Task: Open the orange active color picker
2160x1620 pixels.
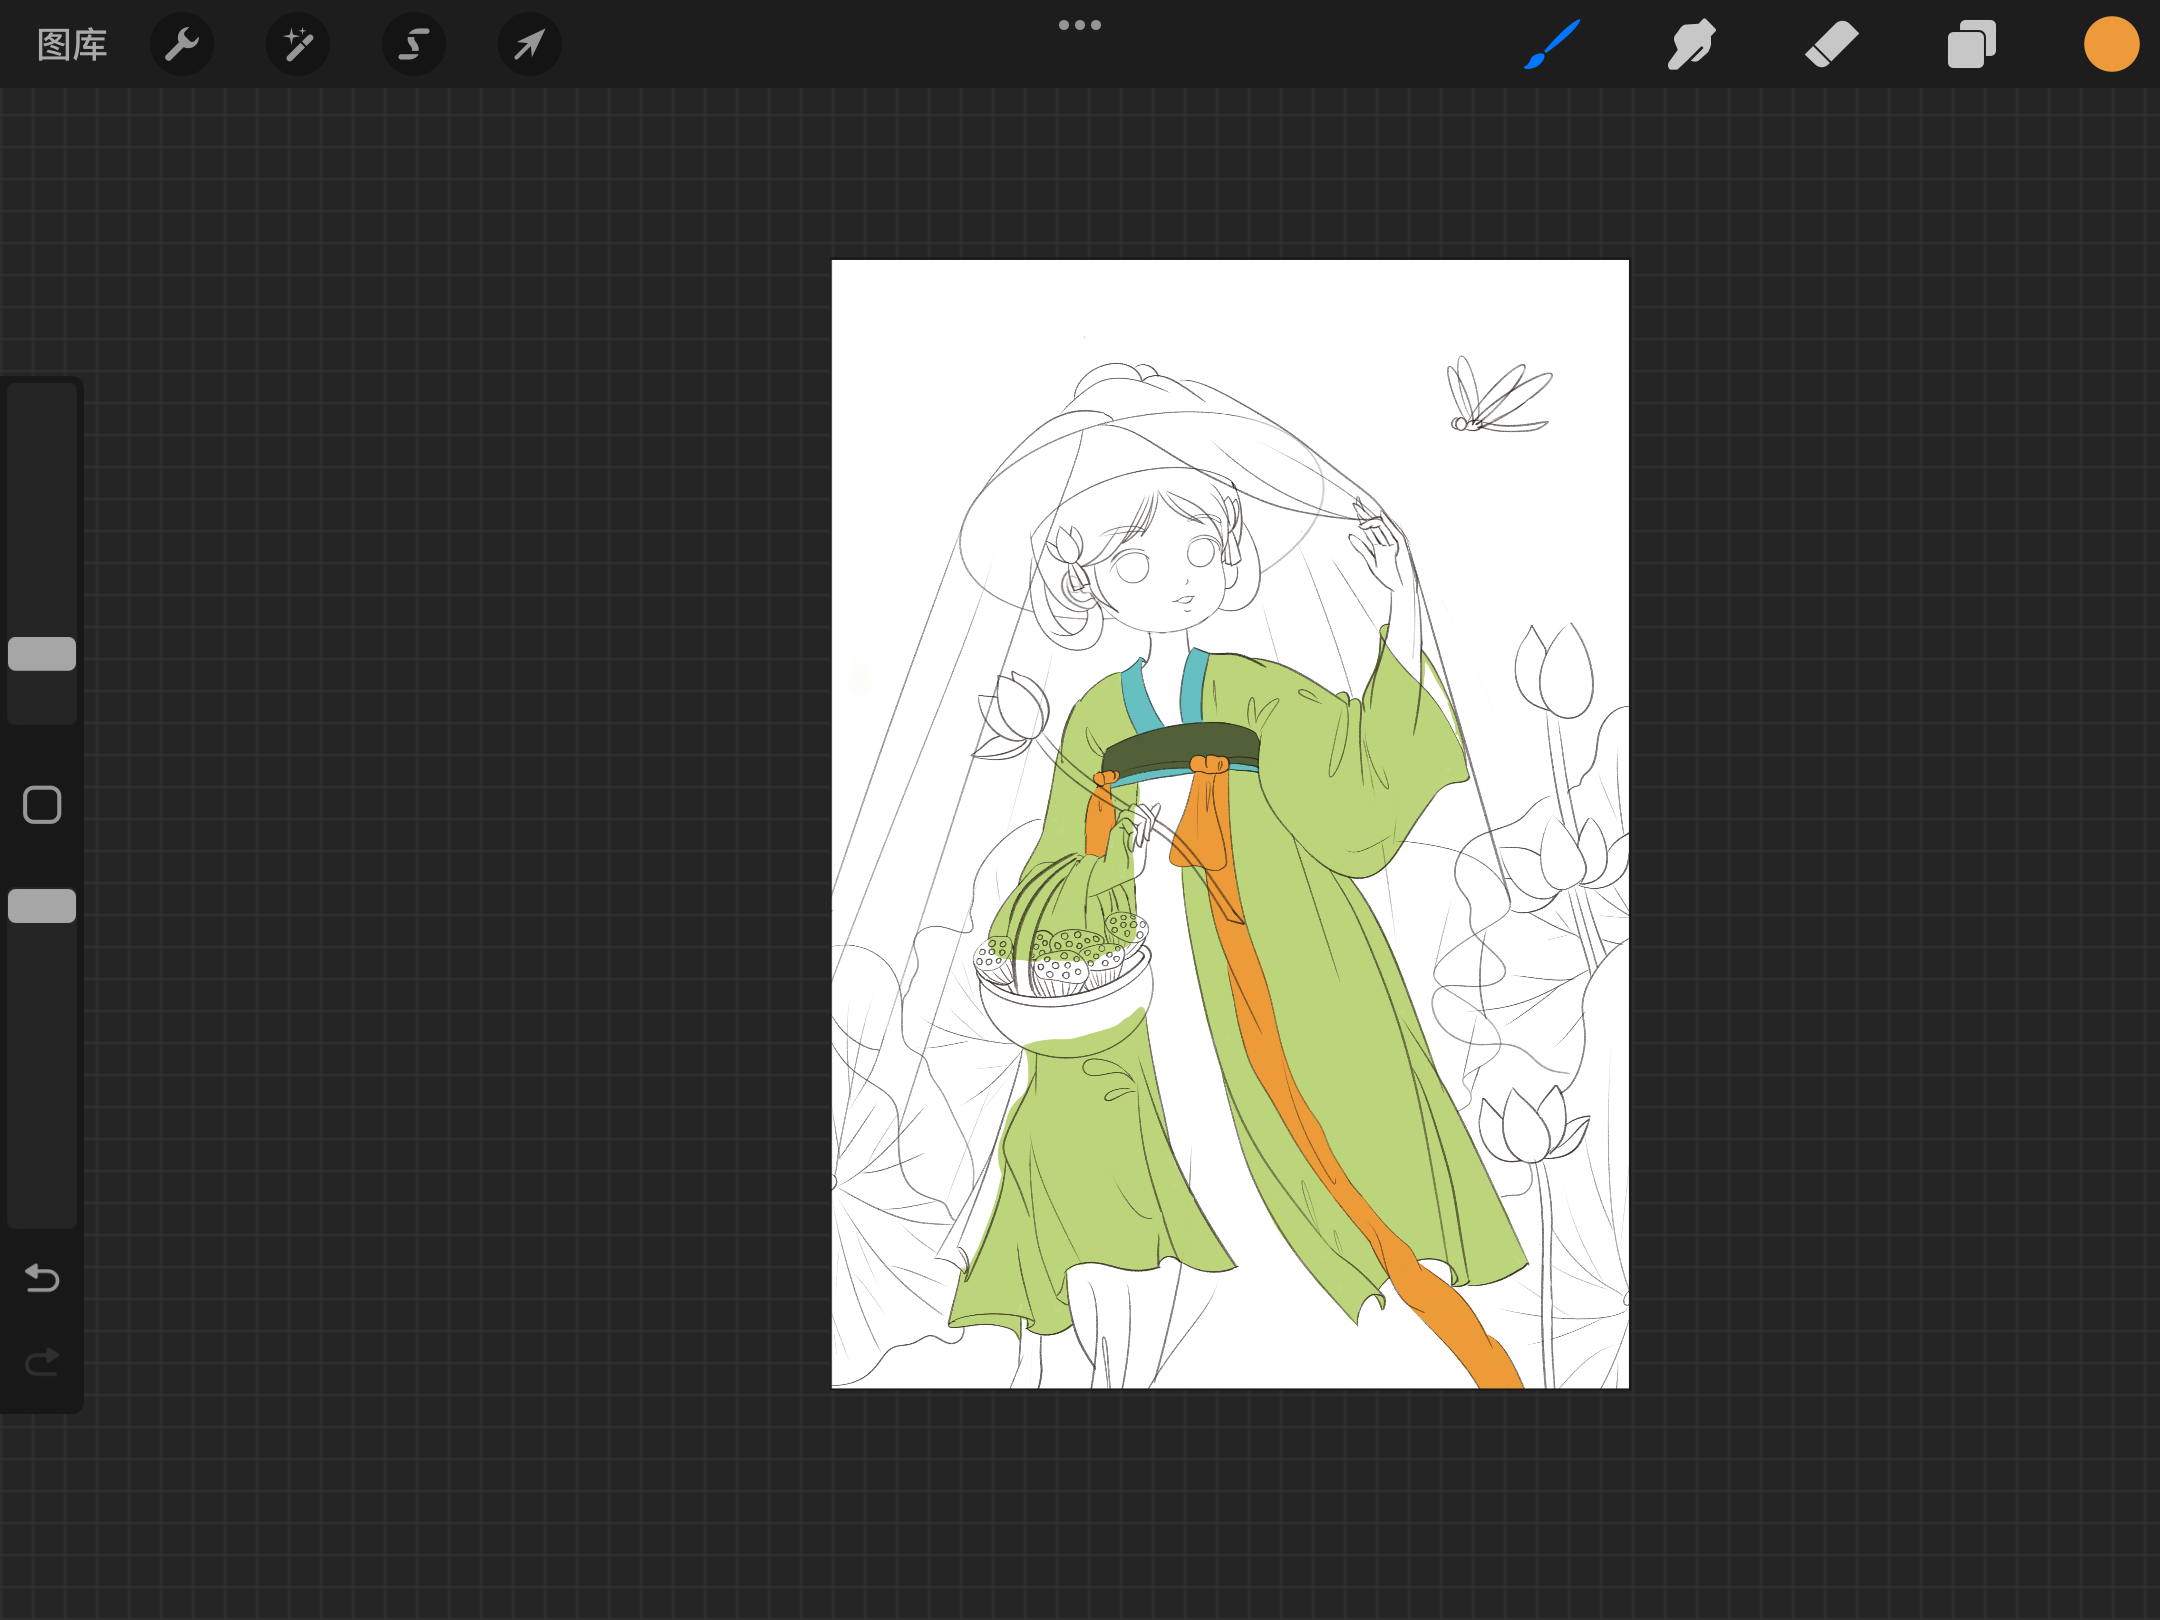Action: tap(2111, 44)
